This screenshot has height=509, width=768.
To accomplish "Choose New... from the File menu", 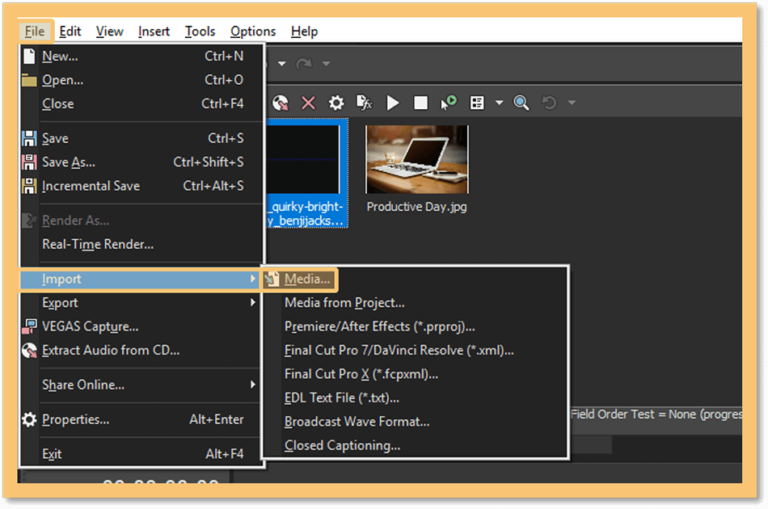I will coord(142,56).
